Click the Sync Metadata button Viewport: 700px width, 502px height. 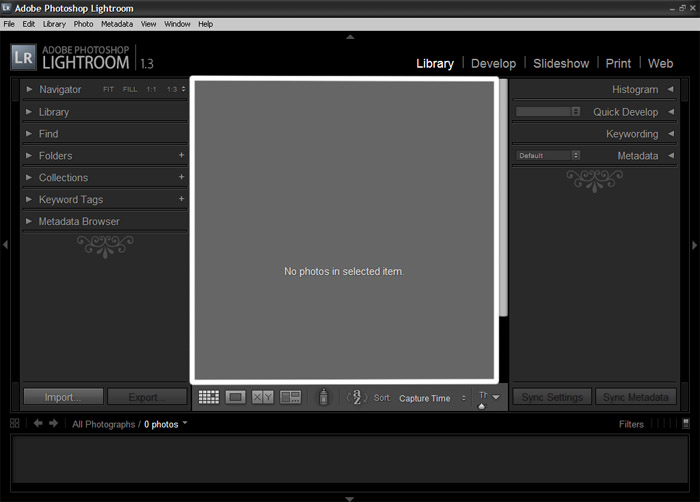pos(636,397)
